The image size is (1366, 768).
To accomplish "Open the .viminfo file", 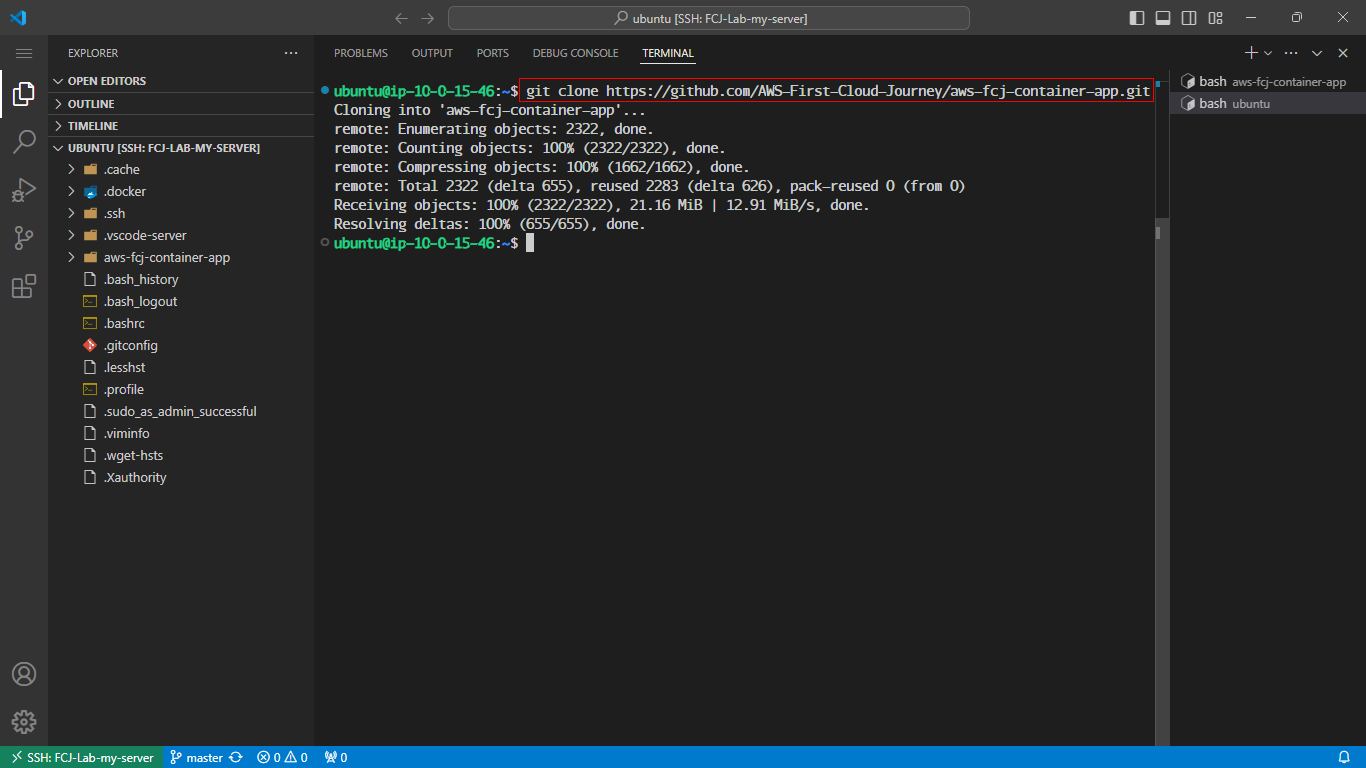I will click(x=181, y=433).
